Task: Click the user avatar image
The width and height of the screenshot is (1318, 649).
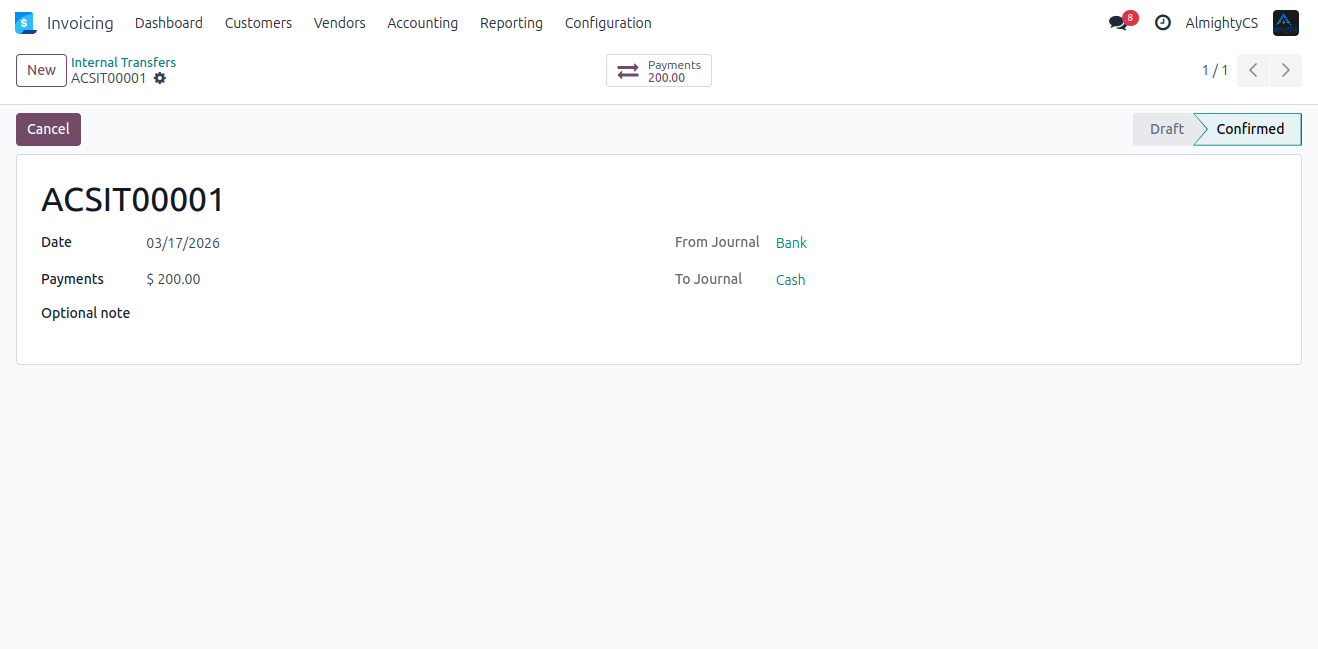Action: [x=1285, y=23]
